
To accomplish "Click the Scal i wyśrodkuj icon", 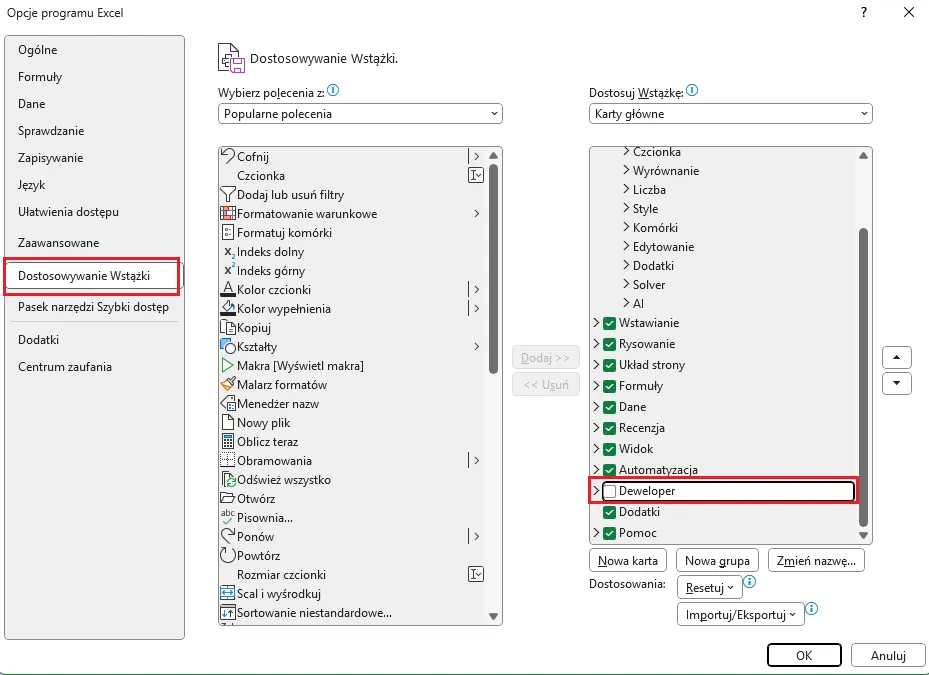I will pos(228,594).
